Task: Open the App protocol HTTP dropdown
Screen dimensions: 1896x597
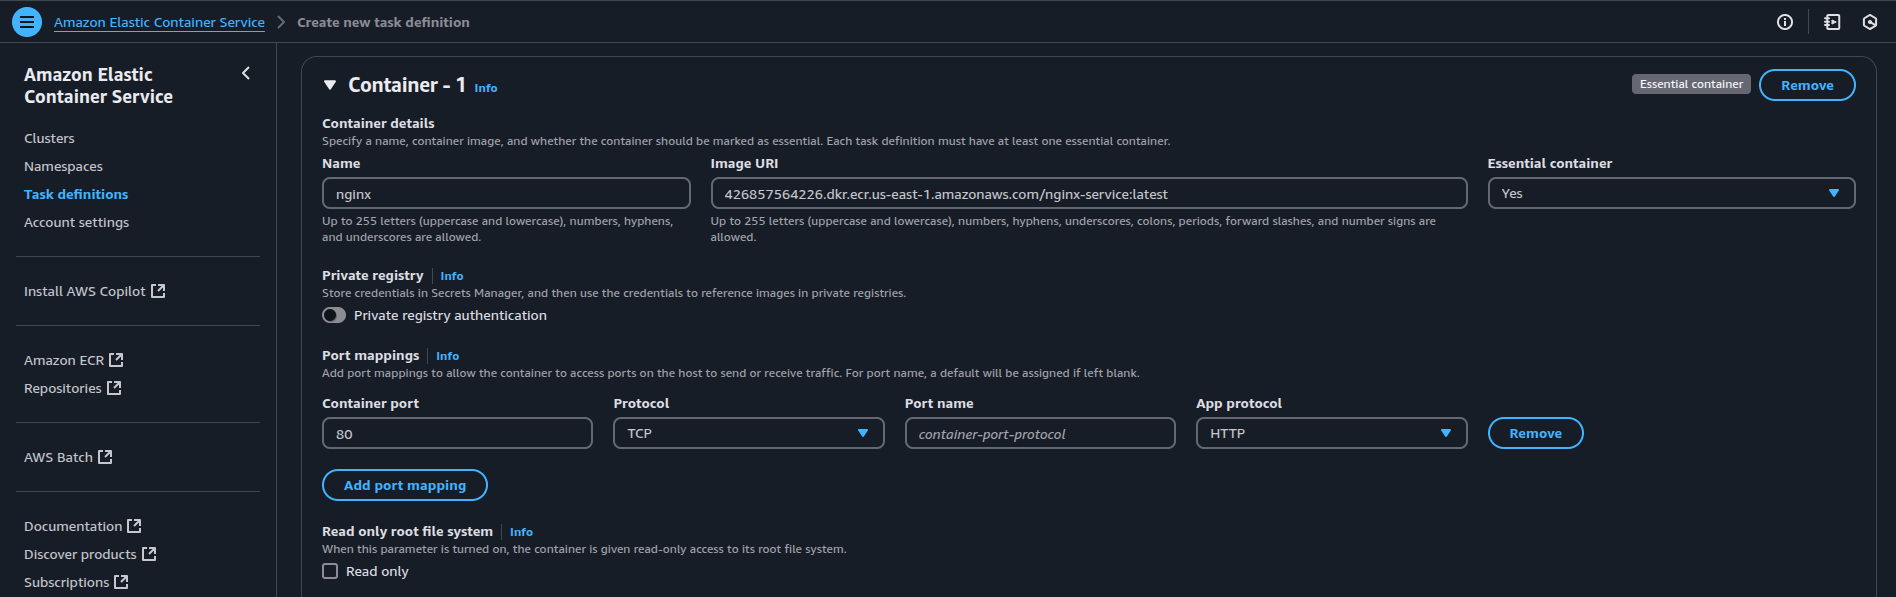Action: pyautogui.click(x=1330, y=433)
